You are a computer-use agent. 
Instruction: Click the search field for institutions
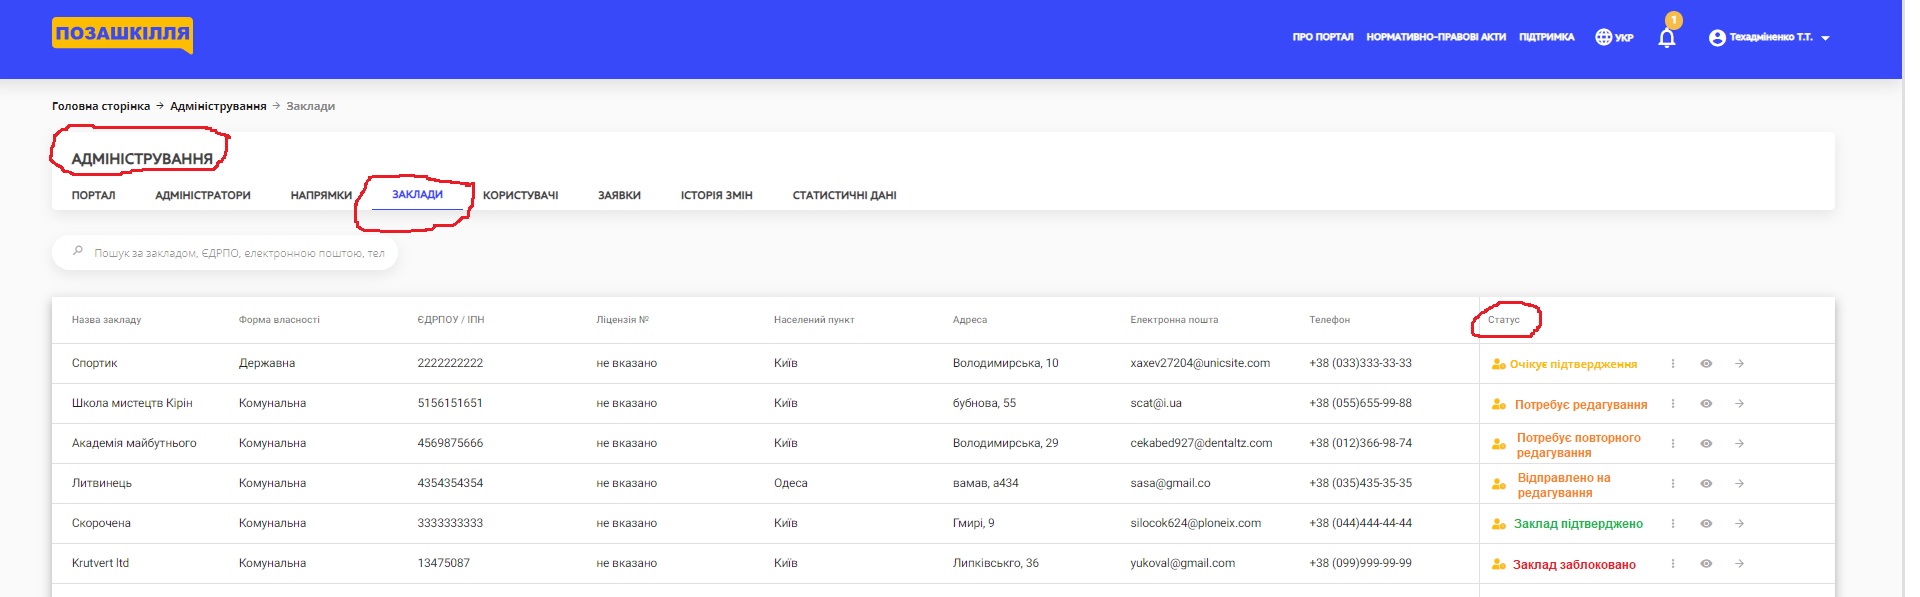click(225, 253)
